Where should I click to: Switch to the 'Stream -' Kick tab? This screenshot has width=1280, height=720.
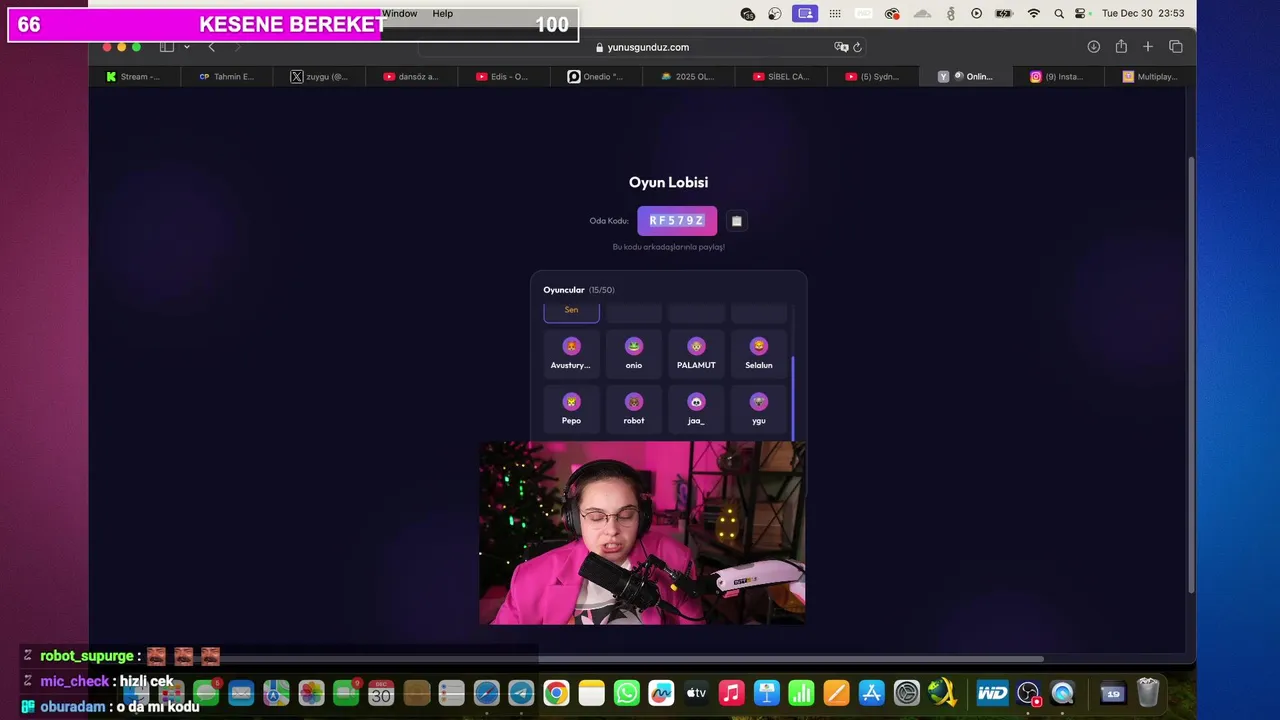click(x=134, y=77)
